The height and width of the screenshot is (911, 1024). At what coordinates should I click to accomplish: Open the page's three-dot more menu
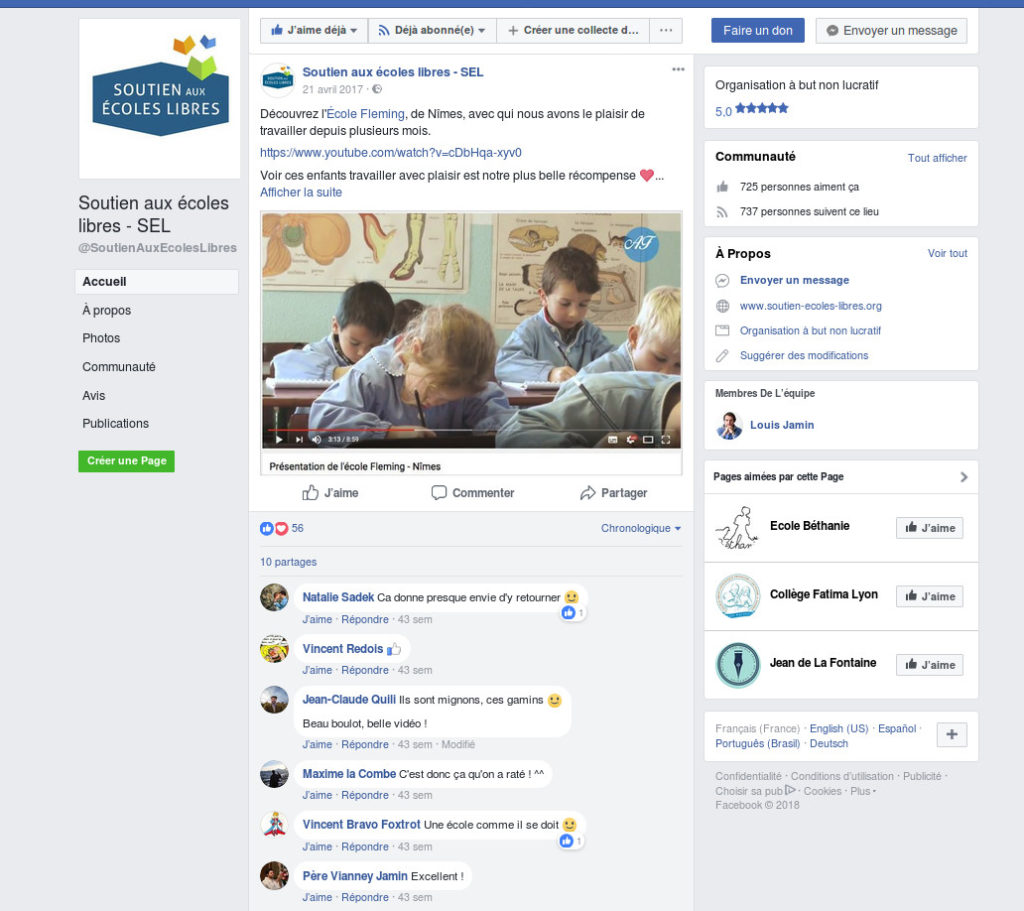click(x=665, y=30)
